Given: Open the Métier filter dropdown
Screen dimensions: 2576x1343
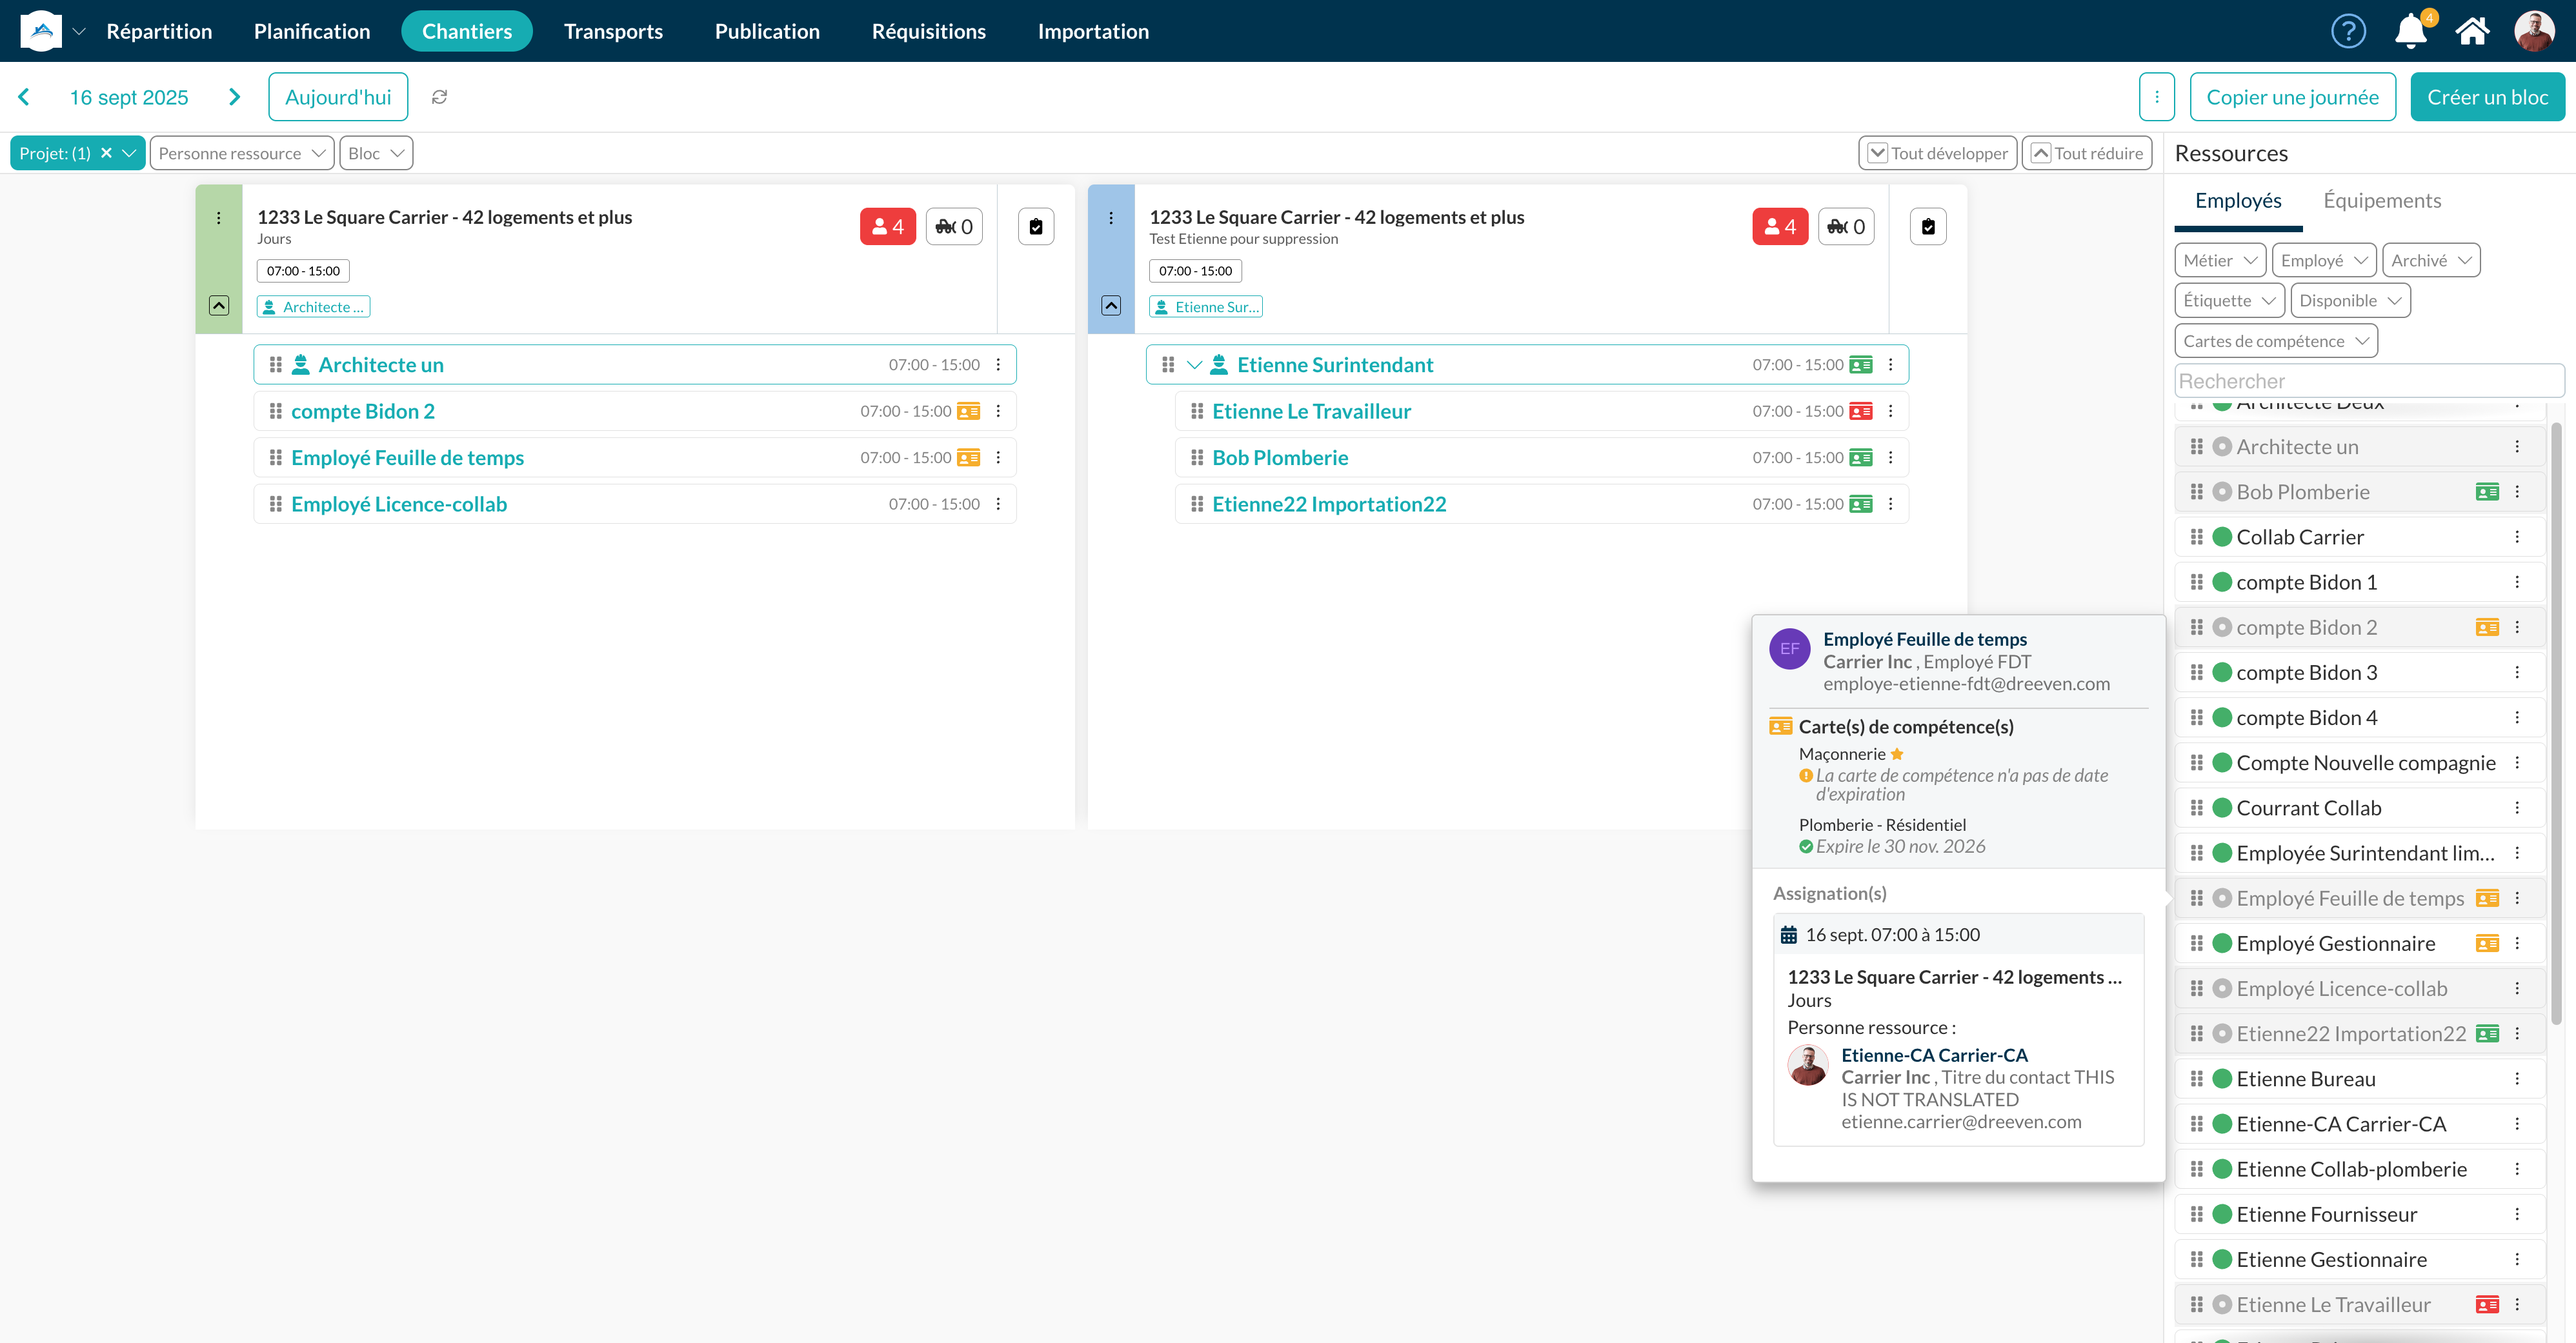Looking at the screenshot, I should [x=2220, y=260].
